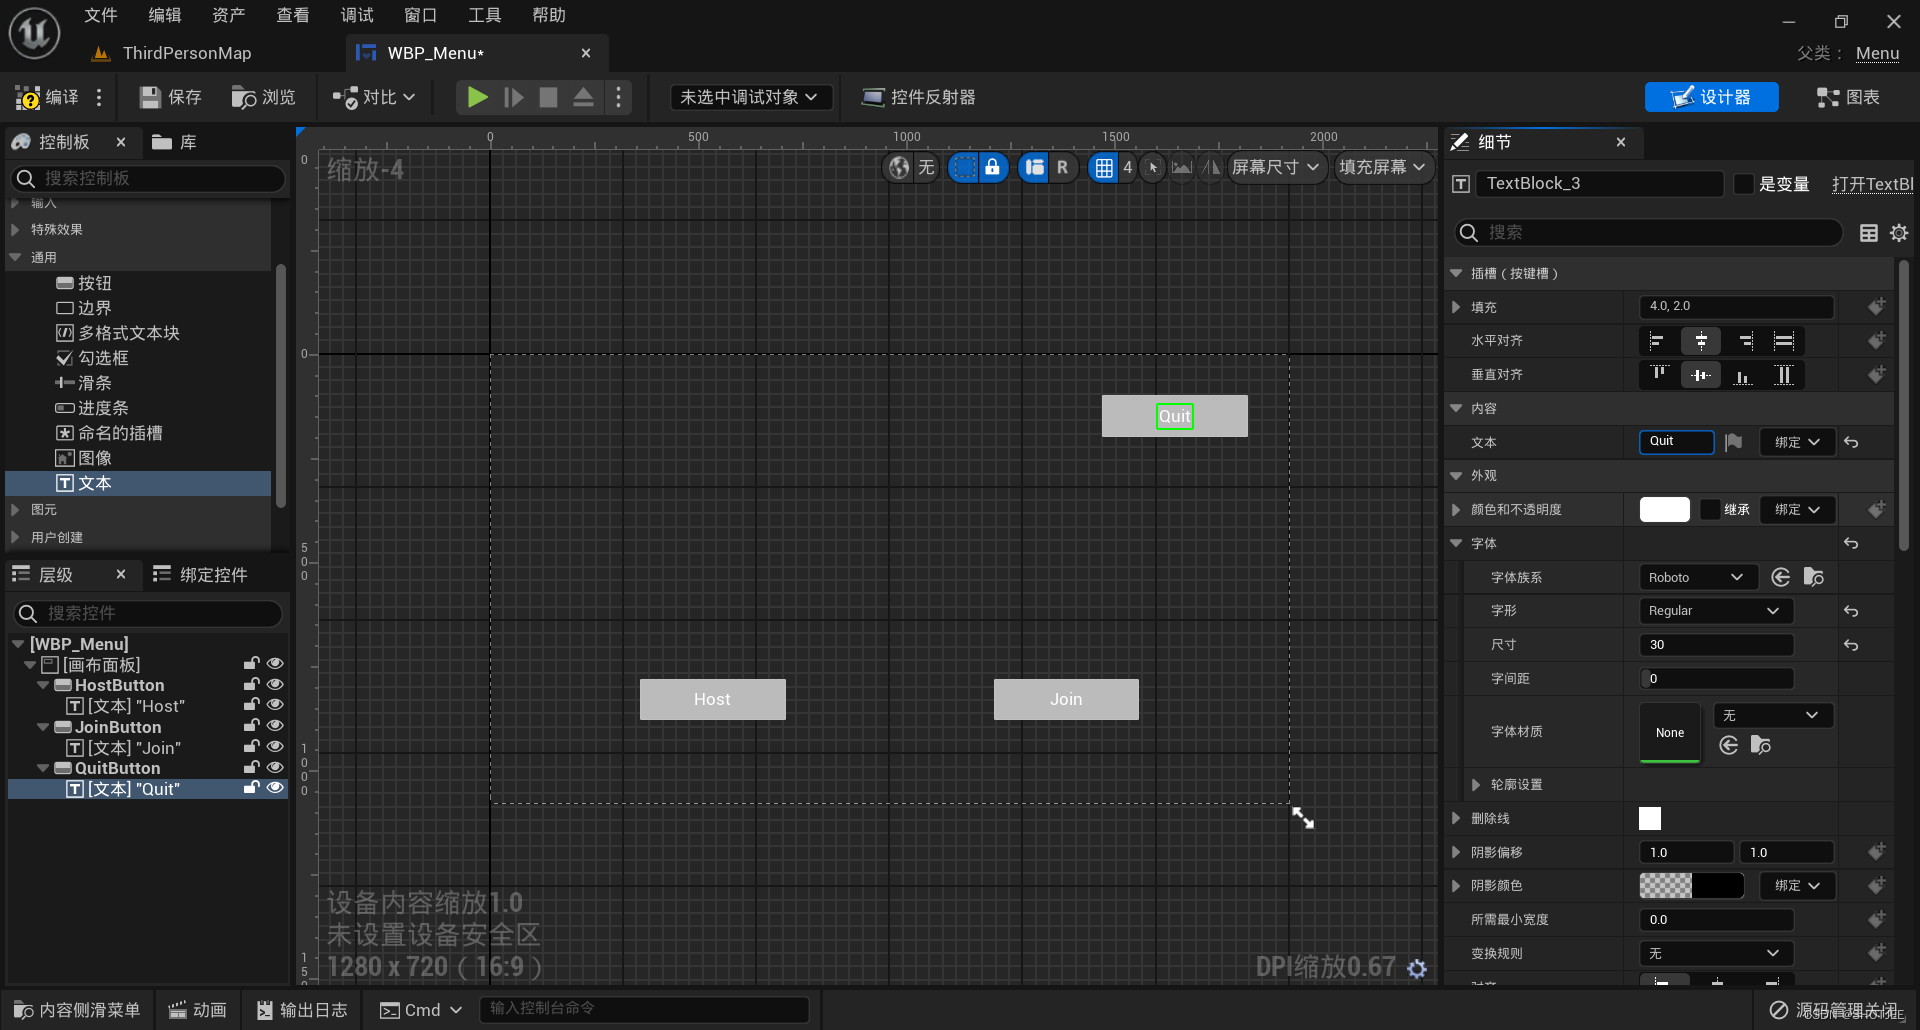Save the widget blueprint

coord(170,97)
